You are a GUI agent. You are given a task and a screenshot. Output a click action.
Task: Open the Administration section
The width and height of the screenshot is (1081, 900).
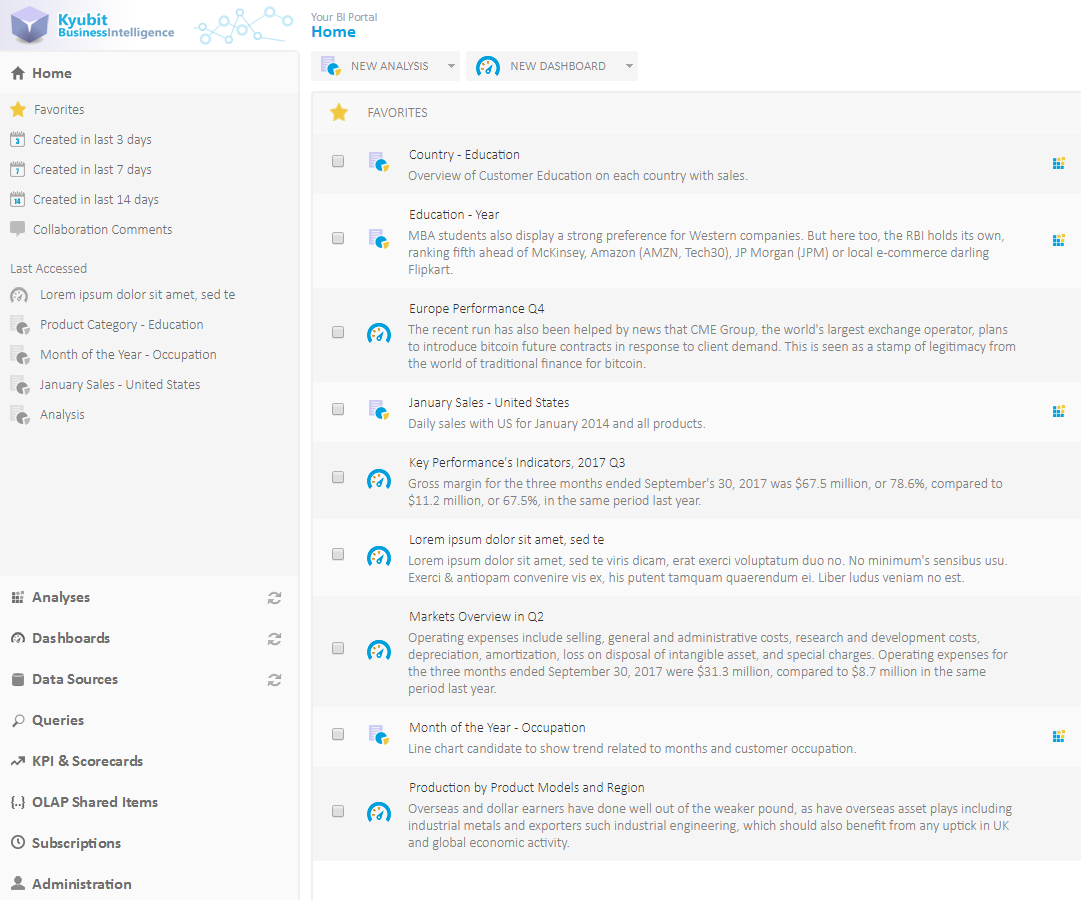click(81, 884)
